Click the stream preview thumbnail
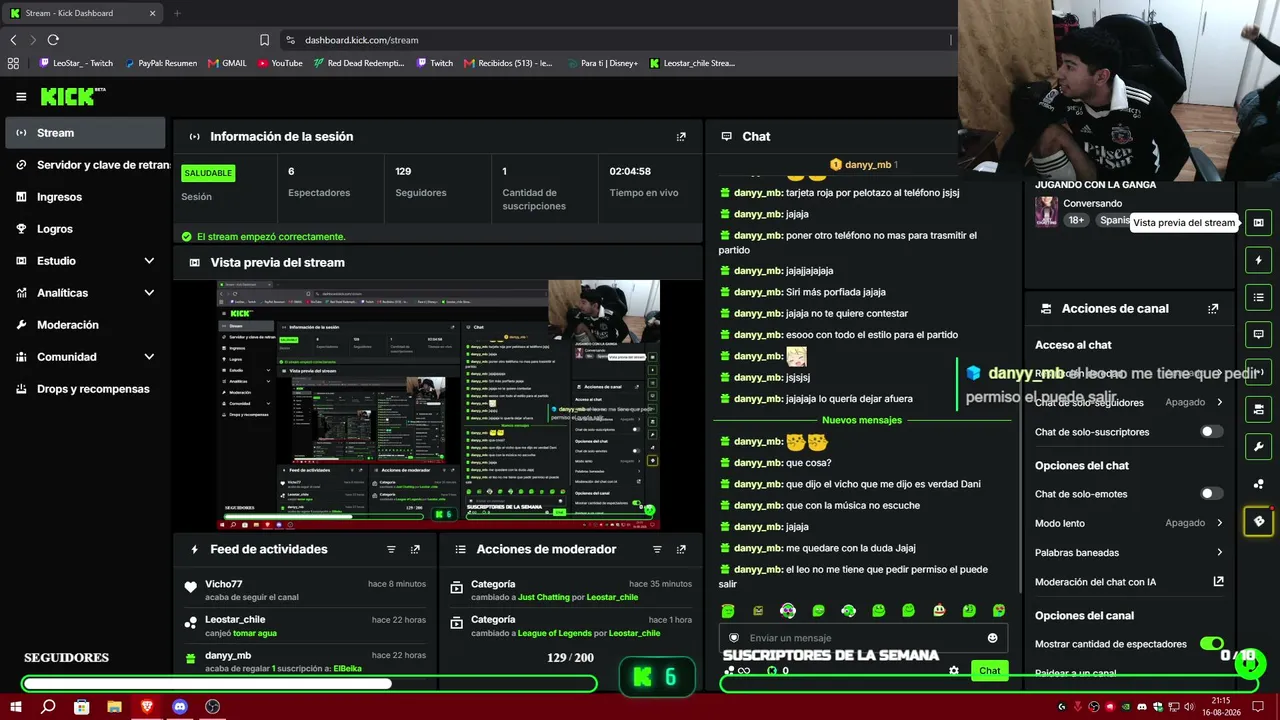 [439, 405]
